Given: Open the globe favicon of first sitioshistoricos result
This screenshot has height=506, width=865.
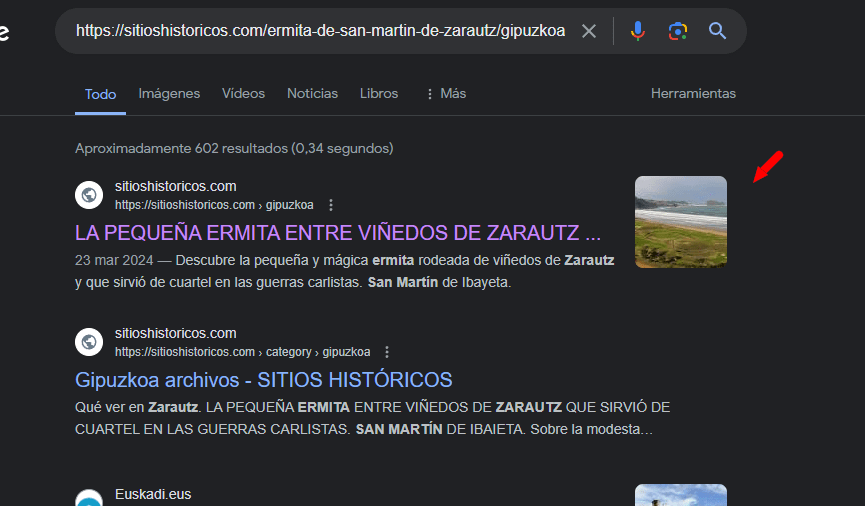Looking at the screenshot, I should point(89,195).
